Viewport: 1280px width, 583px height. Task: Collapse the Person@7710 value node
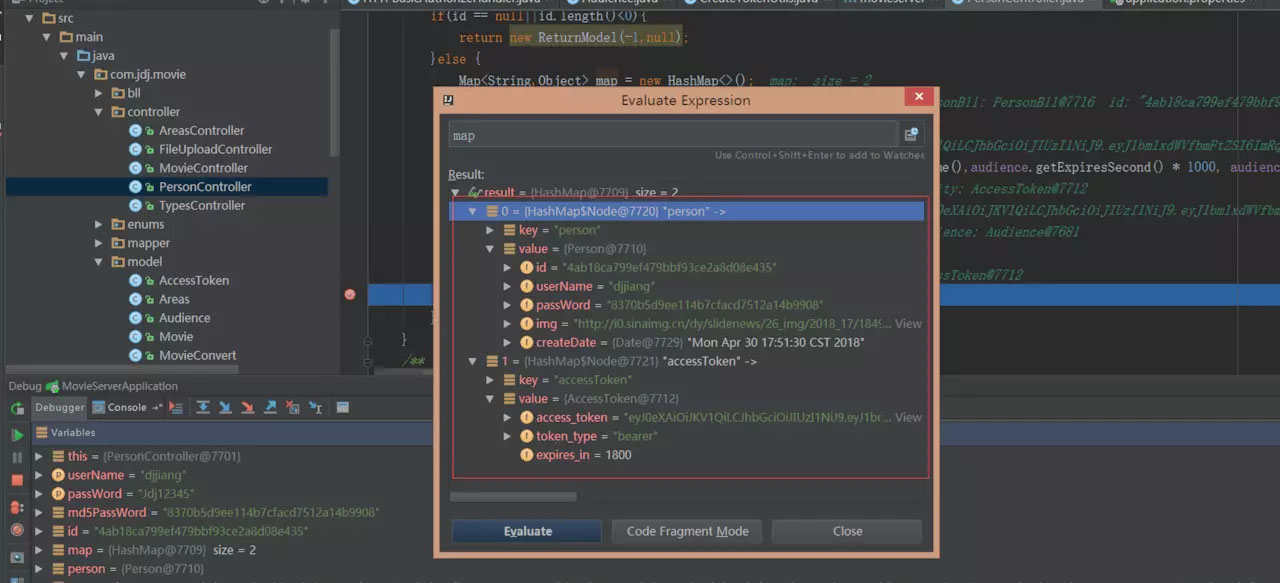490,249
